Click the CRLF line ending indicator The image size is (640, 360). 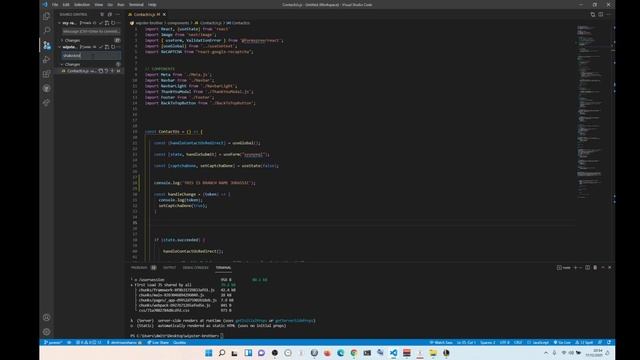pyautogui.click(x=518, y=342)
